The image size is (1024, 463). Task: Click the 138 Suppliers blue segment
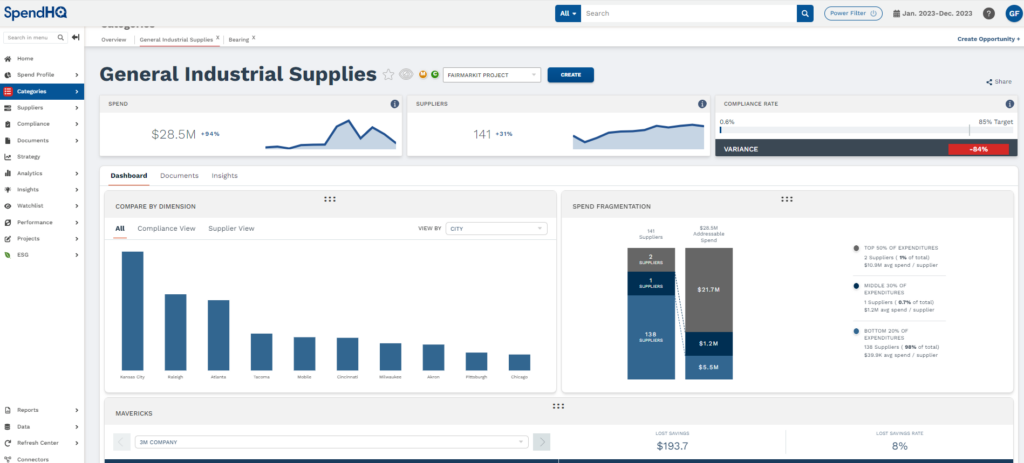(651, 337)
